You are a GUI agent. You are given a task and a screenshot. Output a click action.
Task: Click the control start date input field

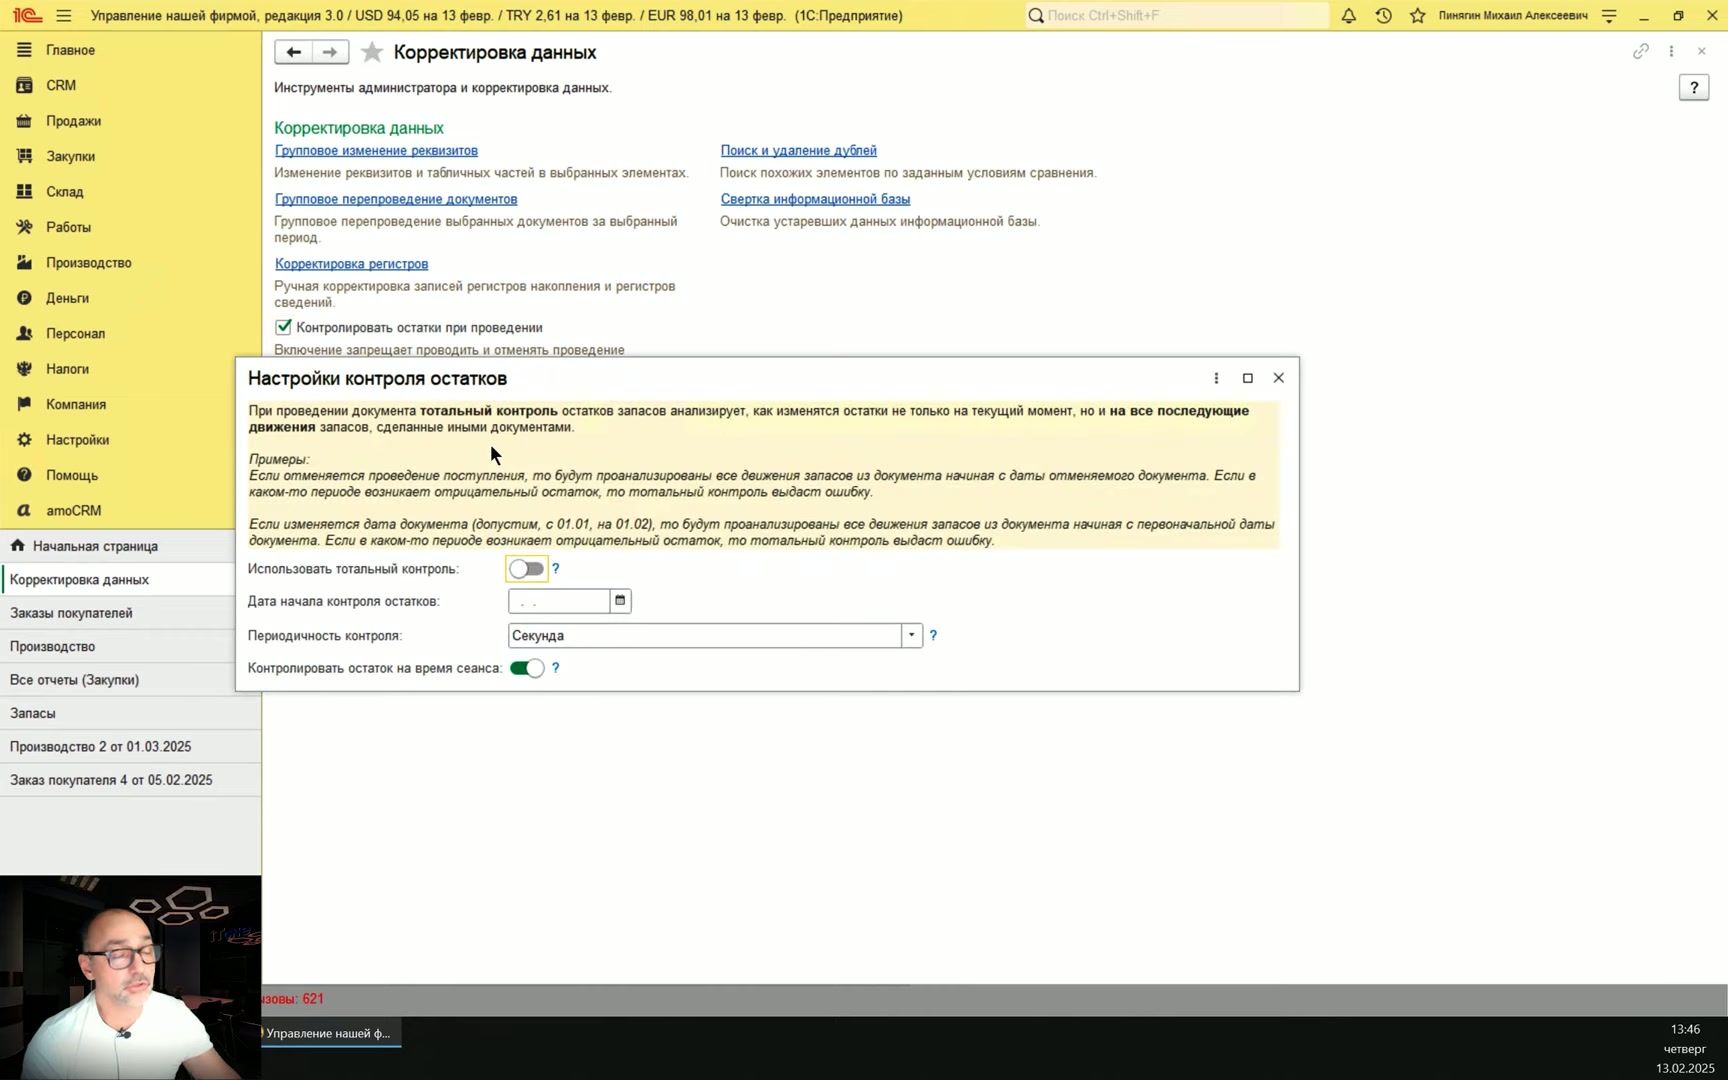559,601
